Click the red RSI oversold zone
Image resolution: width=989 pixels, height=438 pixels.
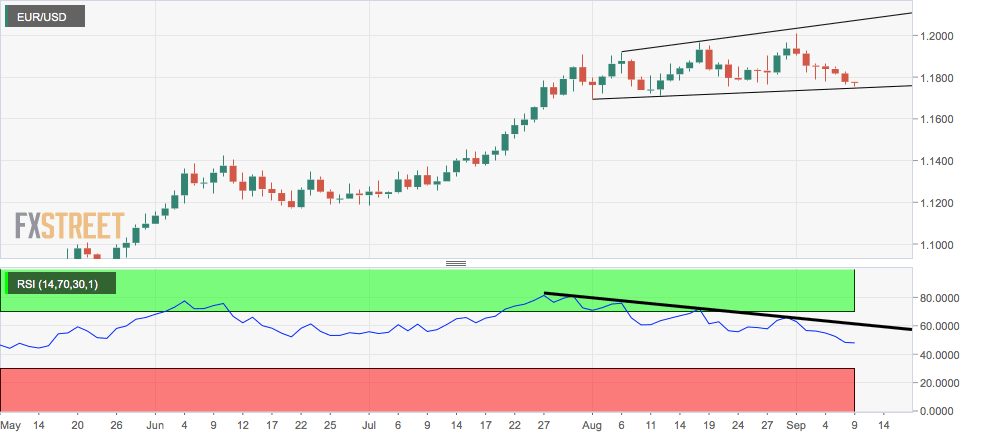427,389
